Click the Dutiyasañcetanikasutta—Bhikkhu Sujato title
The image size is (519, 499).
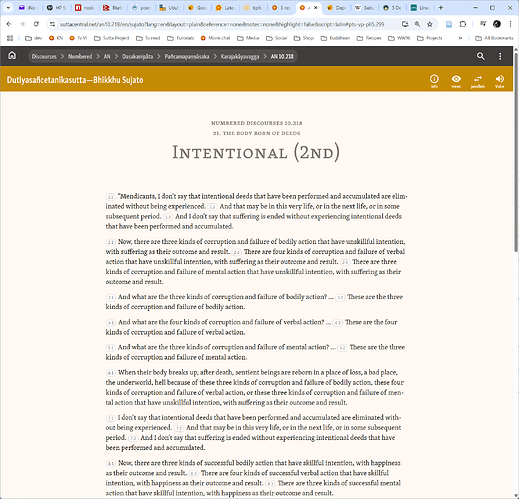75,80
